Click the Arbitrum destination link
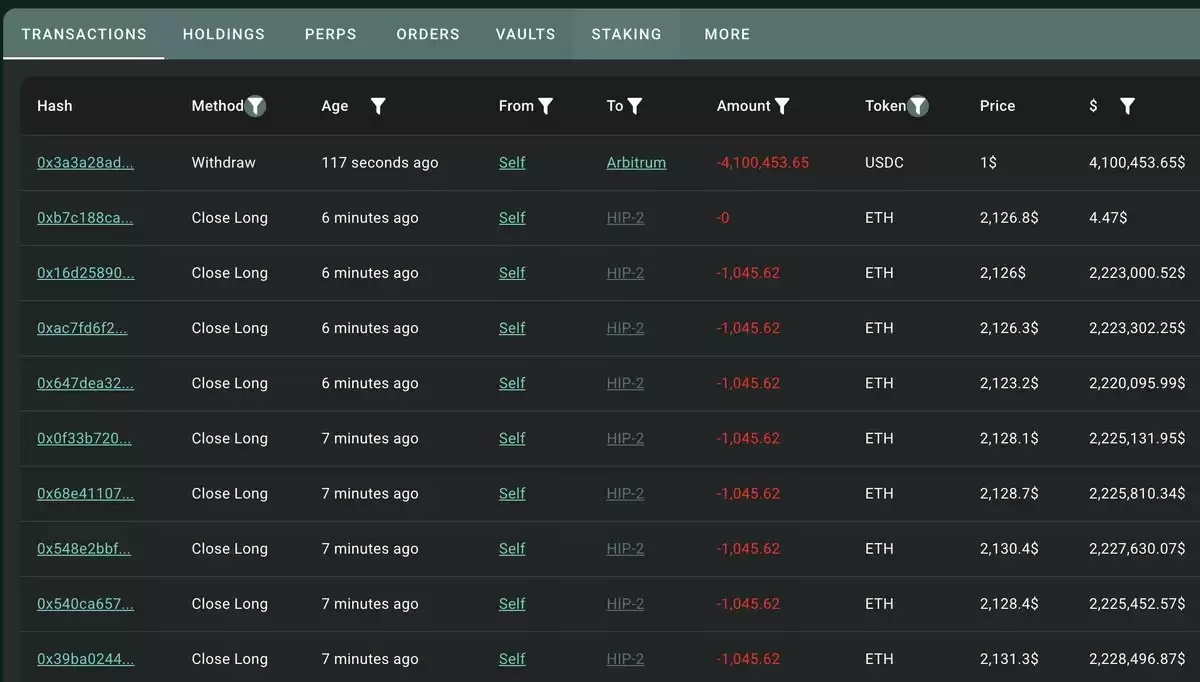Image resolution: width=1200 pixels, height=682 pixels. coord(636,163)
